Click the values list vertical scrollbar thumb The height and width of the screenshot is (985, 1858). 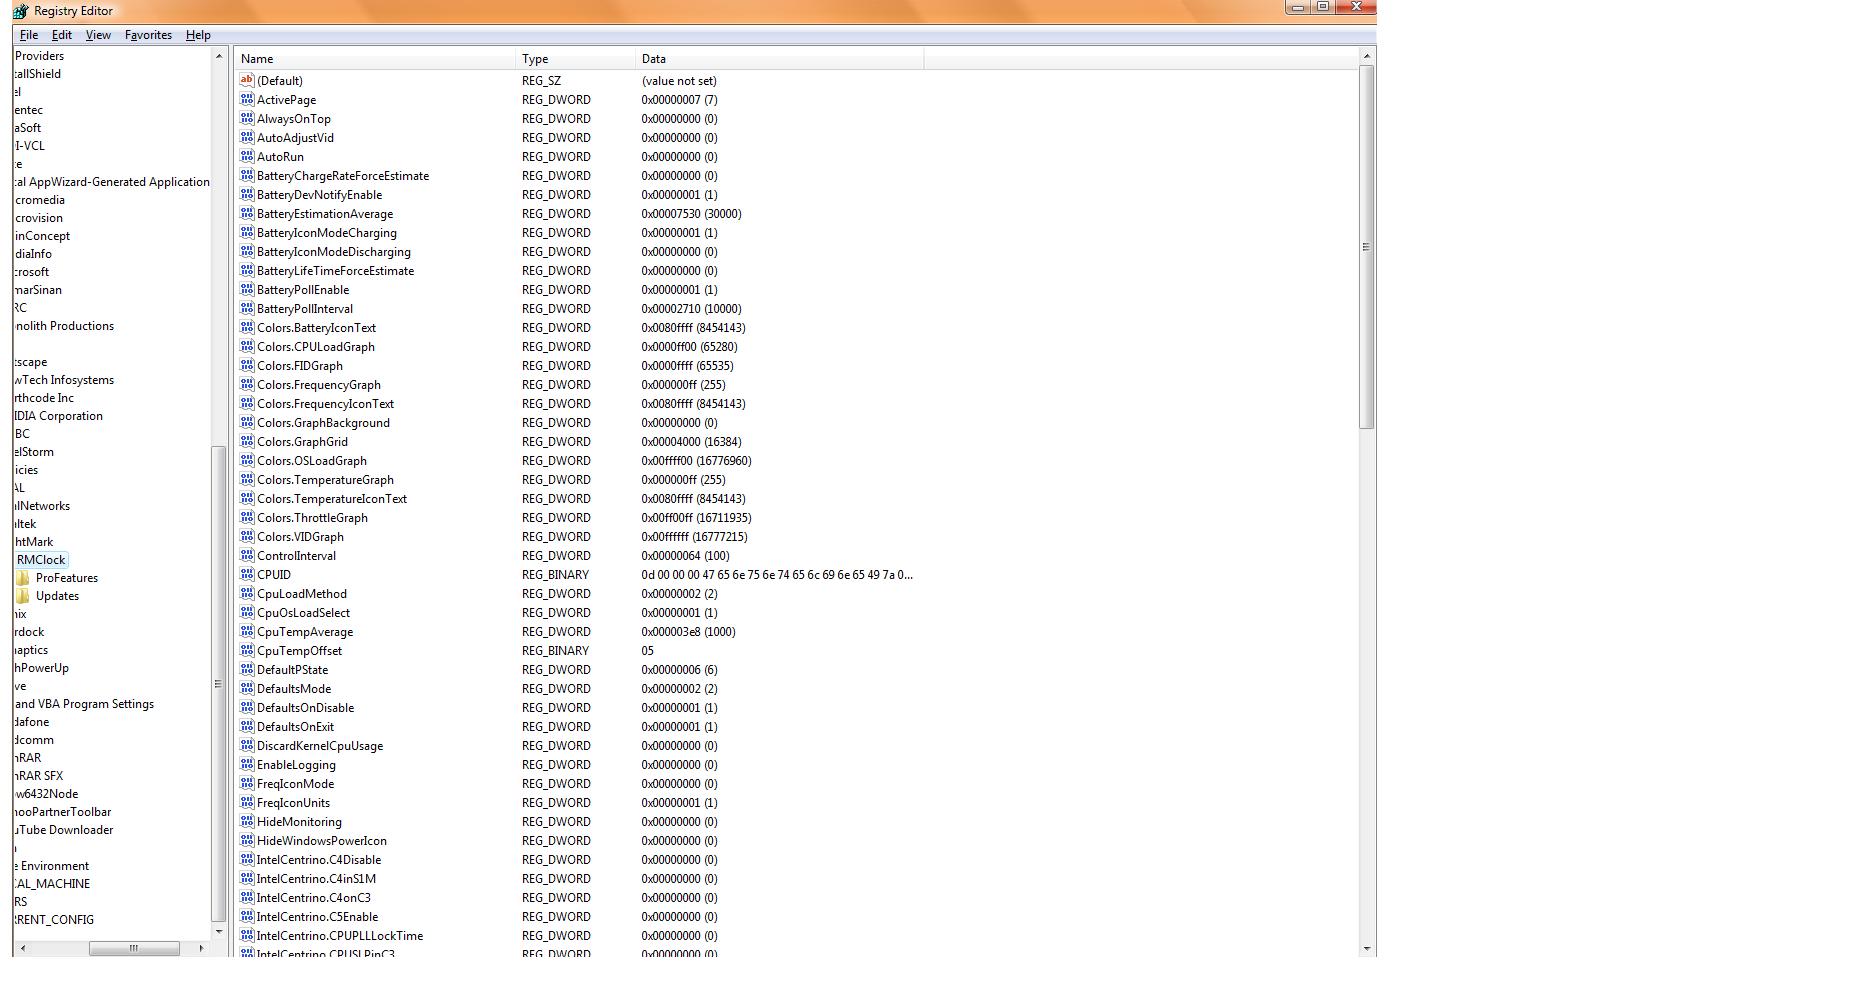pyautogui.click(x=1367, y=247)
